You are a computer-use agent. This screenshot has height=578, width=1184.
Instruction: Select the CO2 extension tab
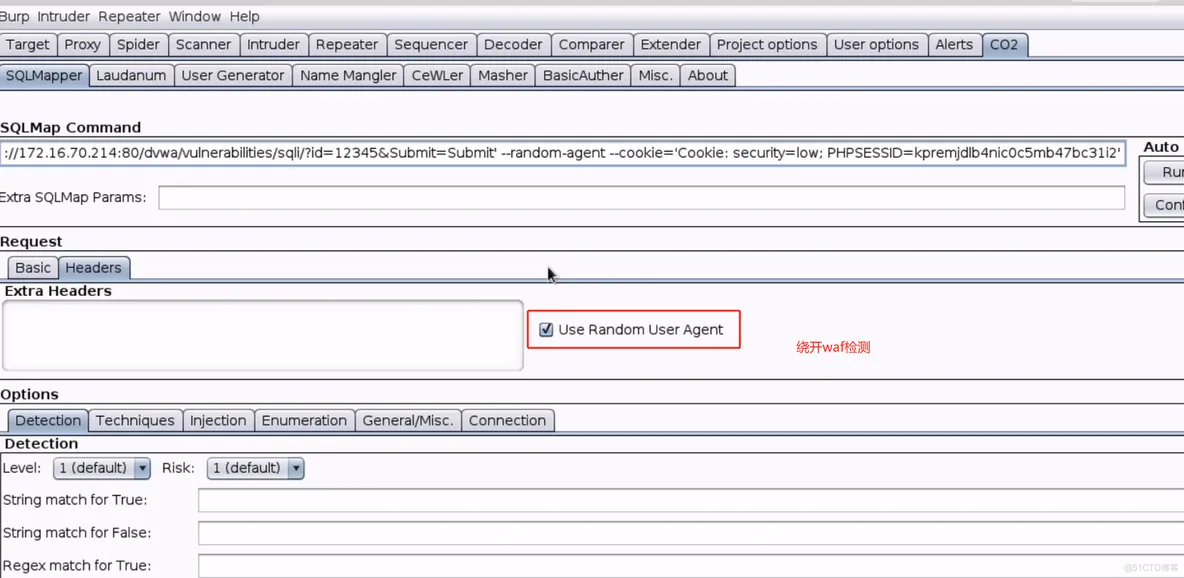click(x=1004, y=44)
